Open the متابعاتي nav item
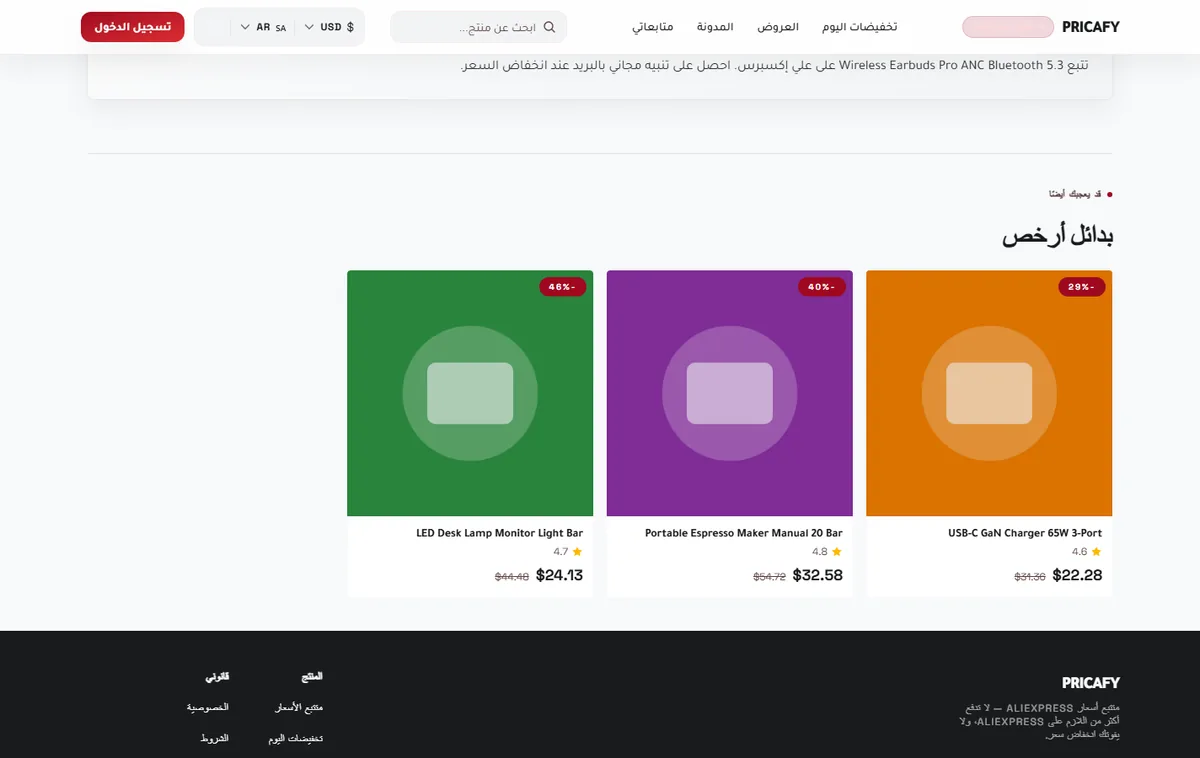Viewport: 1200px width, 758px height. point(653,27)
